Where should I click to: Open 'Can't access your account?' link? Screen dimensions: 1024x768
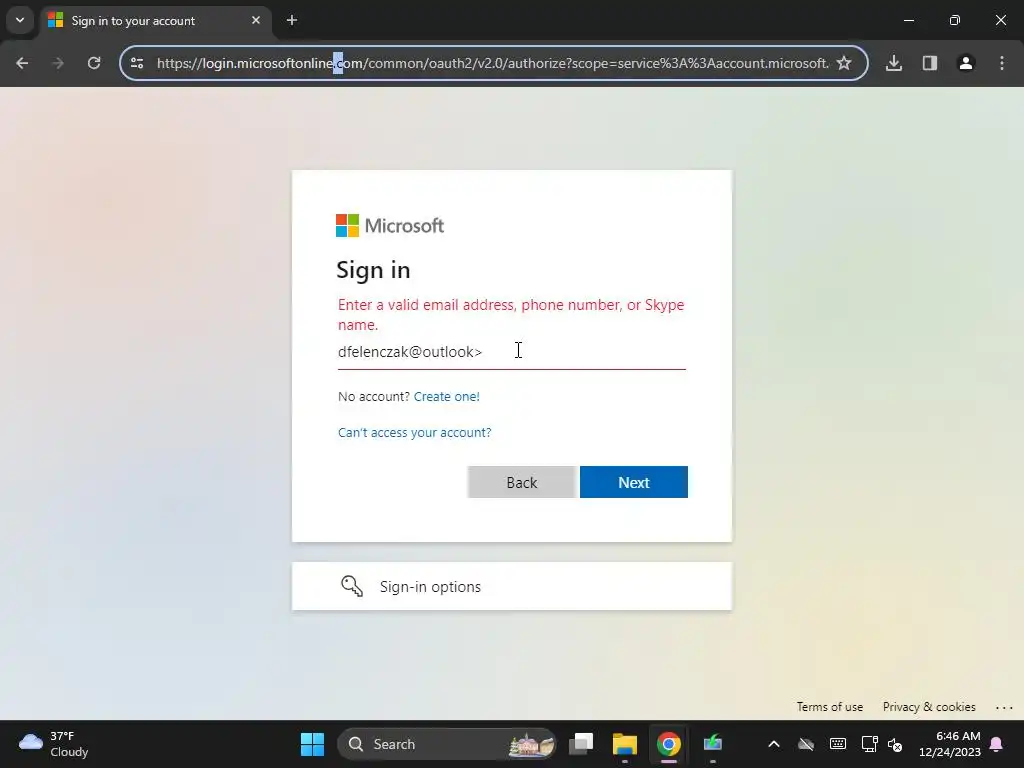(415, 432)
